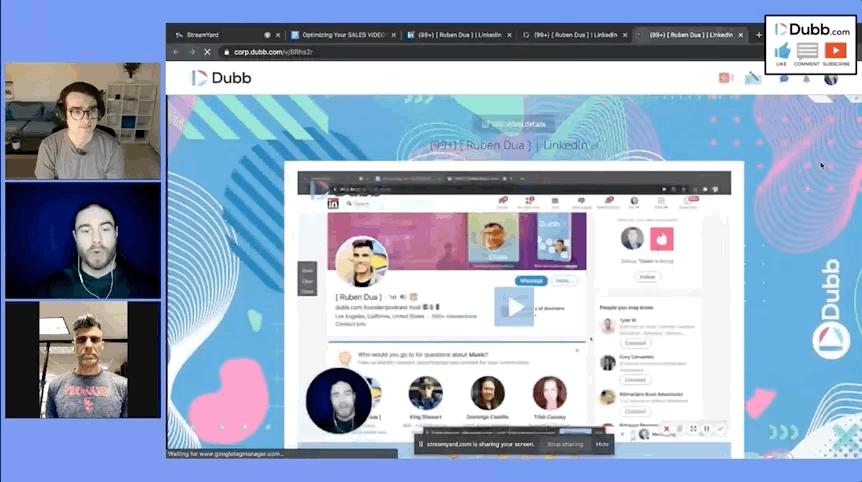
Task: Open the Dubb header chart and pencil icon
Action: pyautogui.click(x=753, y=78)
